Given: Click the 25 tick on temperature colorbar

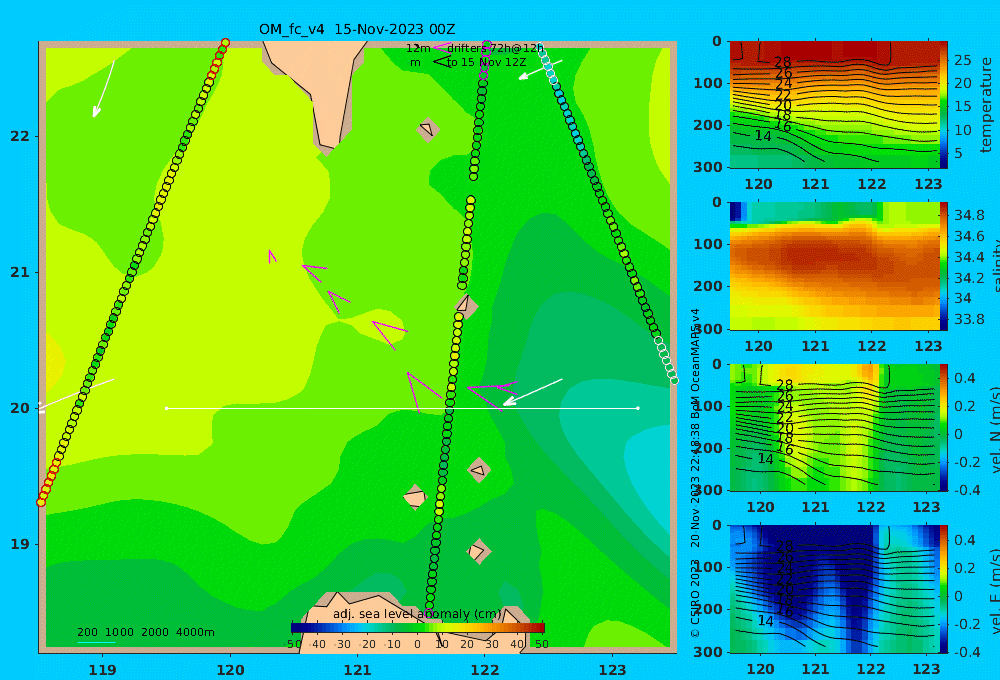Looking at the screenshot, I should point(962,60).
